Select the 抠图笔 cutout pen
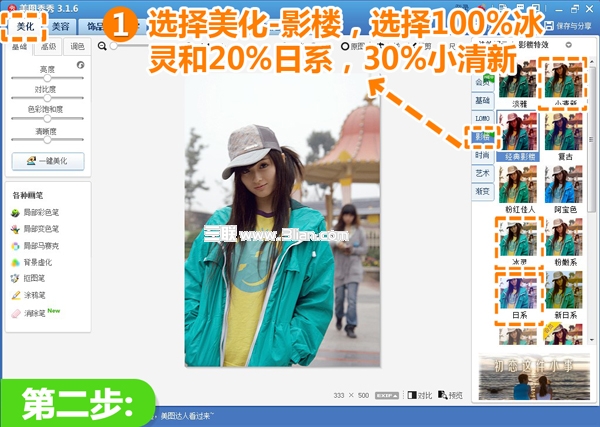This screenshot has height=427, width=600. click(x=28, y=278)
